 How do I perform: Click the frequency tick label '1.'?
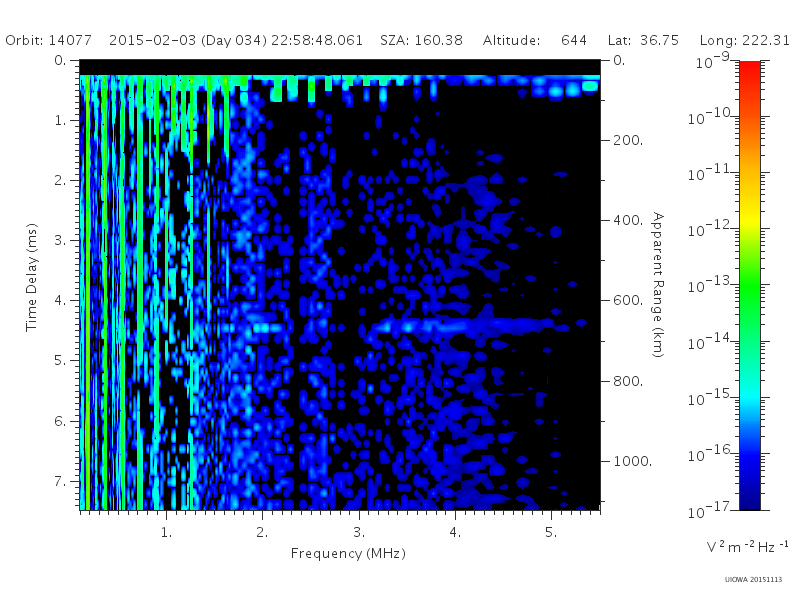(167, 533)
